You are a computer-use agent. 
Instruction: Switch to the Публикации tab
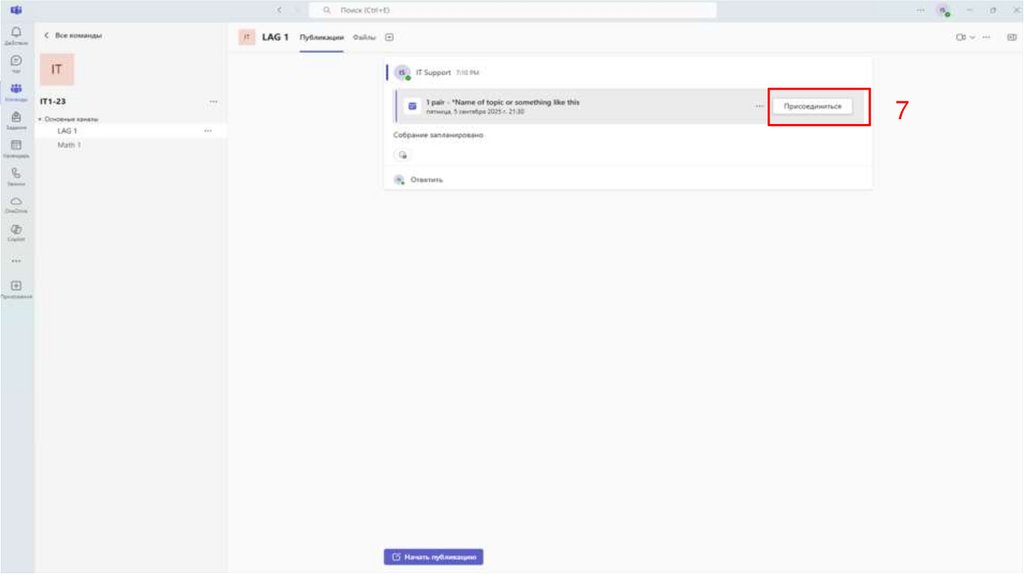(x=321, y=37)
